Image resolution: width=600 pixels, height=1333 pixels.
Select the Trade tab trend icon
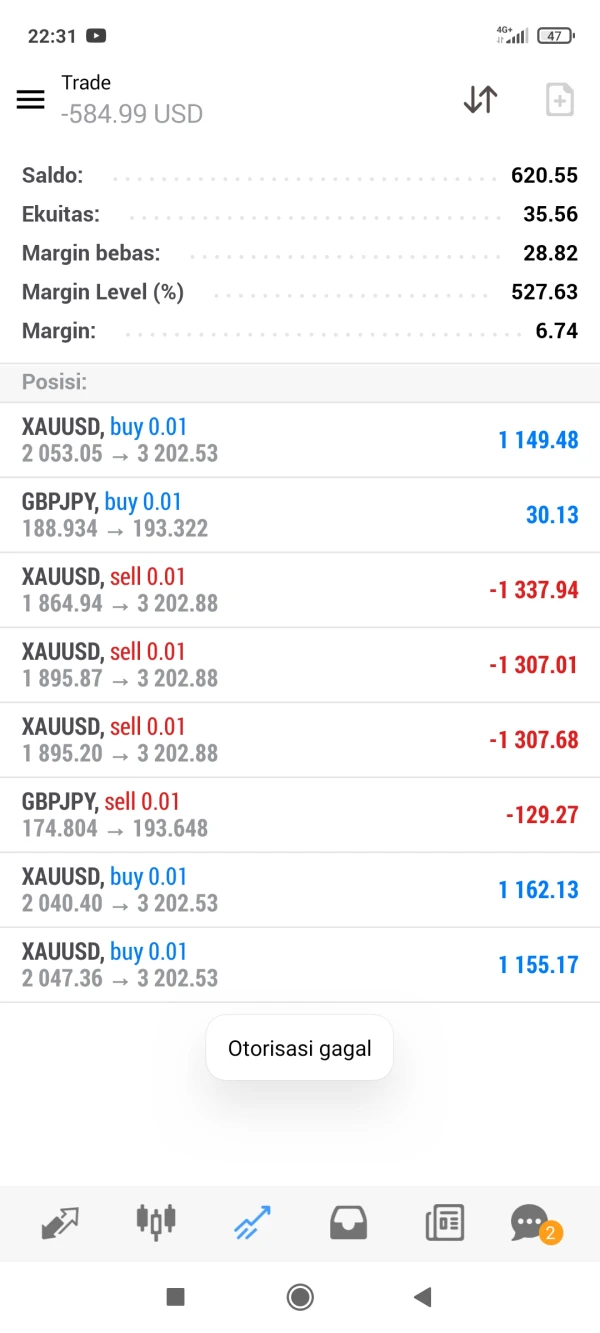(x=252, y=1222)
